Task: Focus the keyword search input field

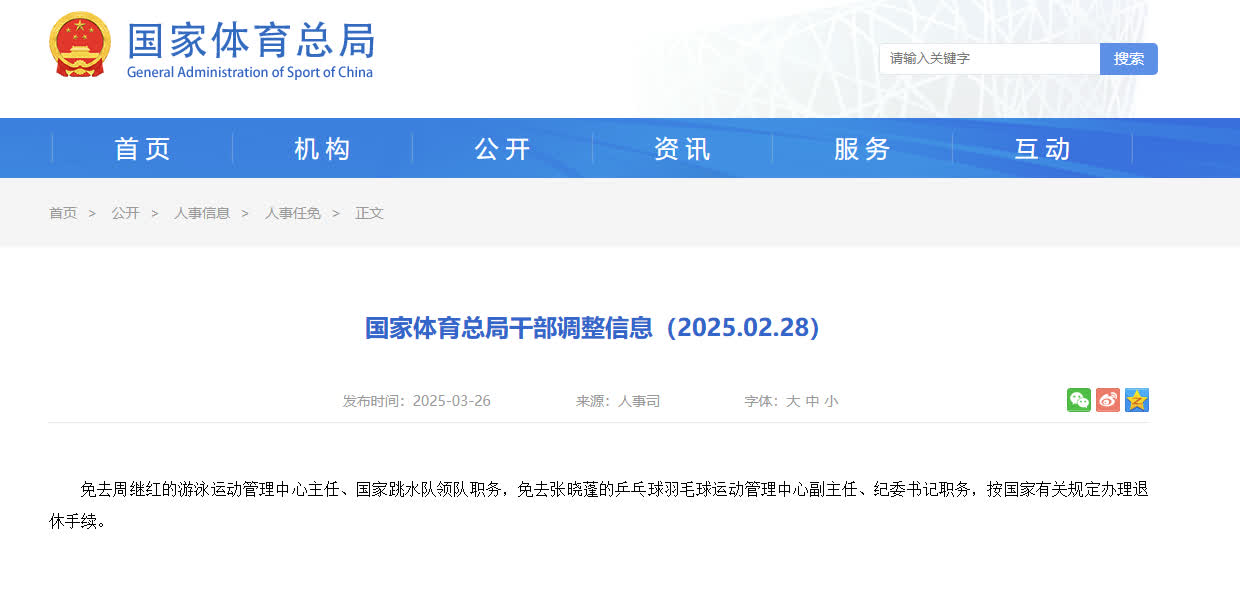Action: point(988,59)
